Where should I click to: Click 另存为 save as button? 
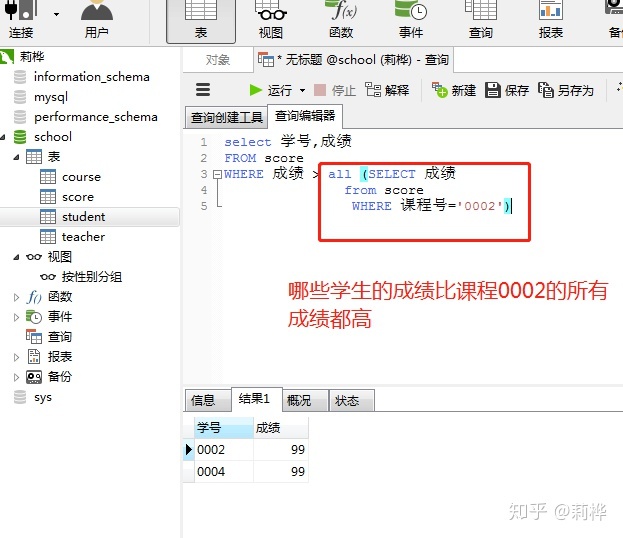tap(566, 90)
